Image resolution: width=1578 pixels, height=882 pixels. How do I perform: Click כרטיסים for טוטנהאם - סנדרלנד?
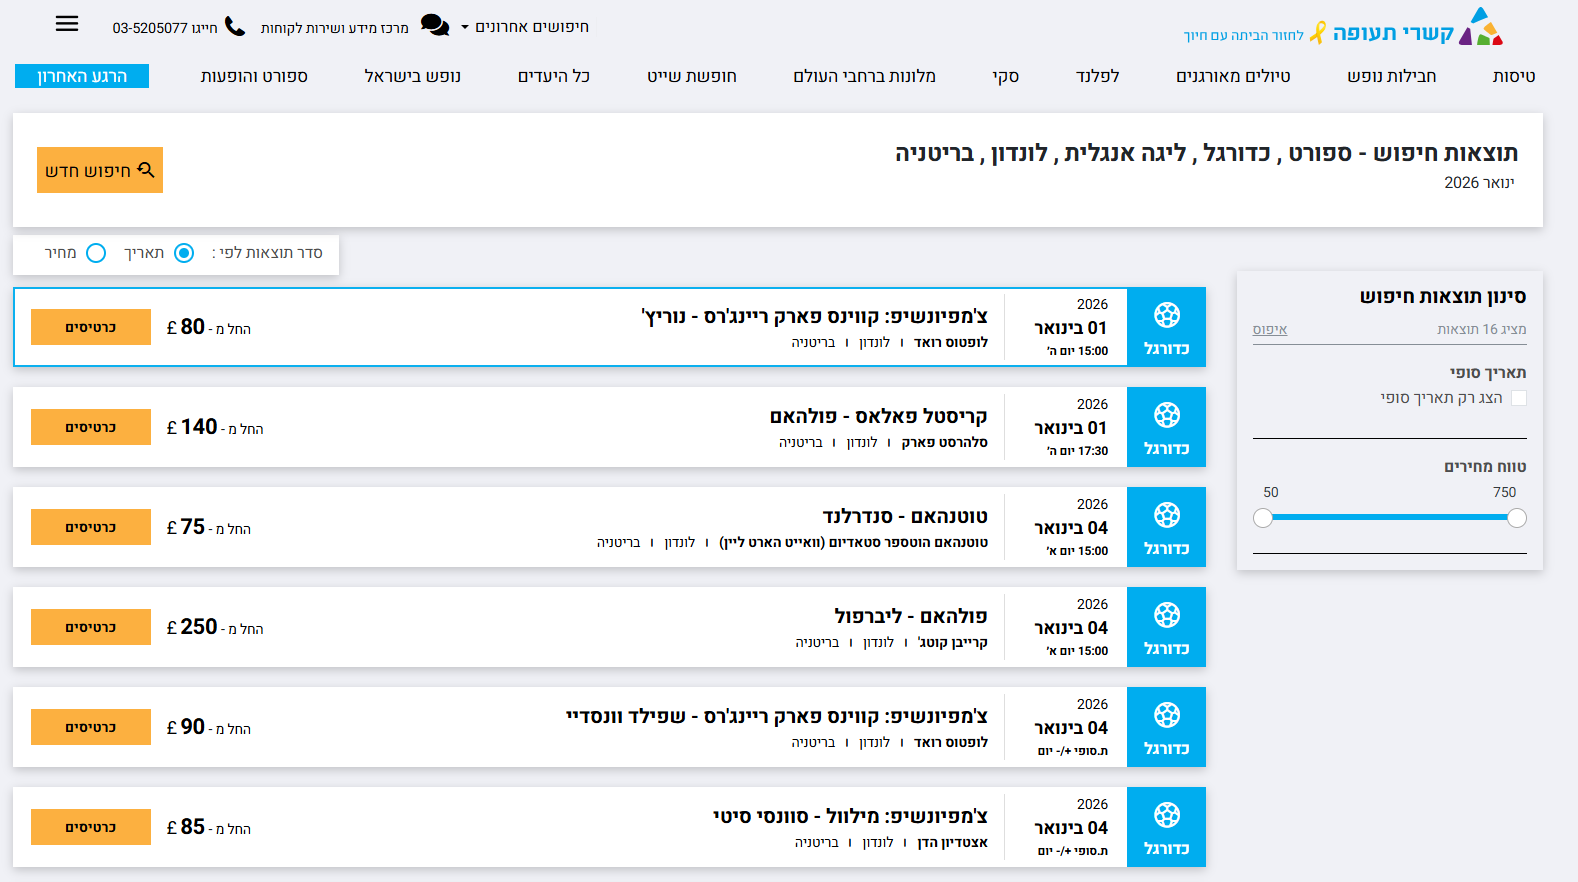point(91,527)
